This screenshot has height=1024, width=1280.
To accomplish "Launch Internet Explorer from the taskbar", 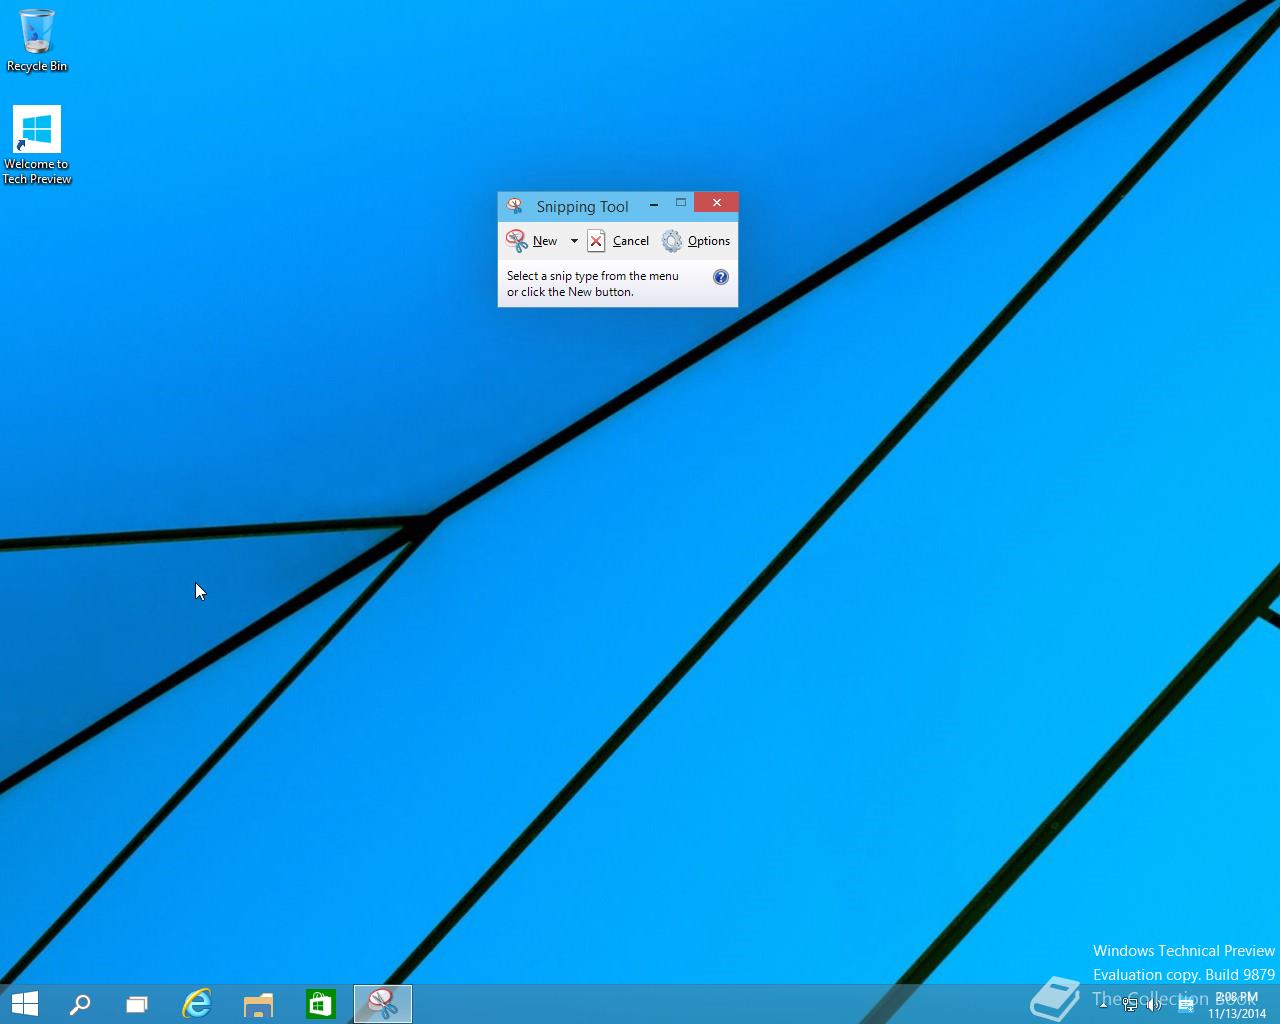I will [197, 1004].
